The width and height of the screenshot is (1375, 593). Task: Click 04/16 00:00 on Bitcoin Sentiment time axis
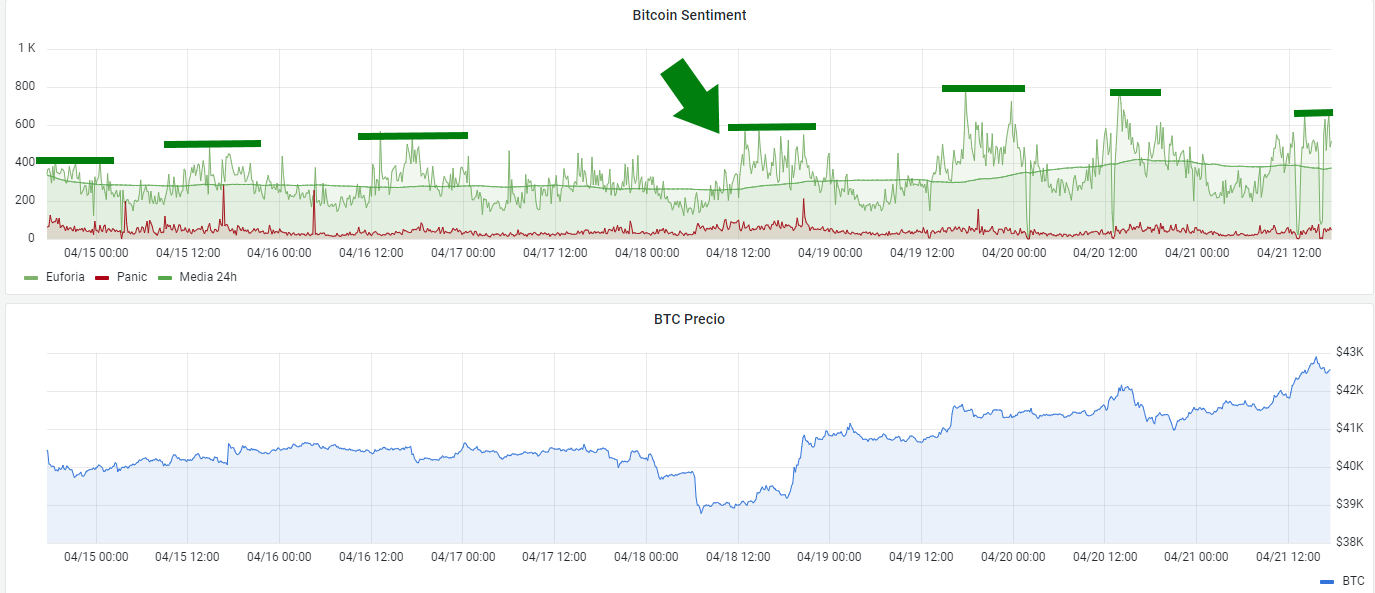(x=279, y=253)
